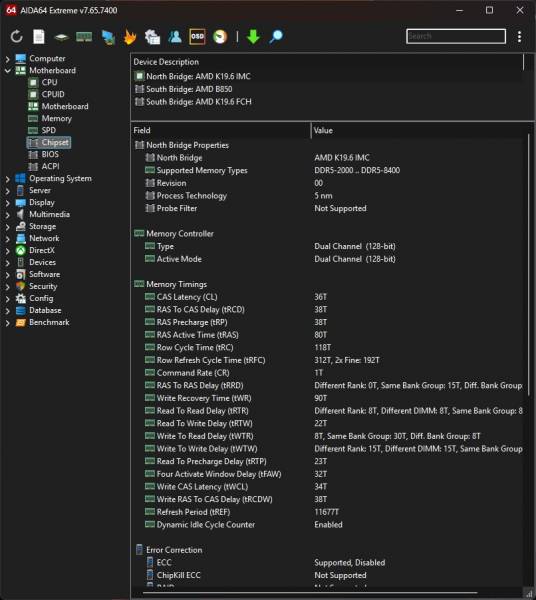This screenshot has width=536, height=600.
Task: Click the RAS To CAS Delay (tRCD) row
Action: [329, 310]
